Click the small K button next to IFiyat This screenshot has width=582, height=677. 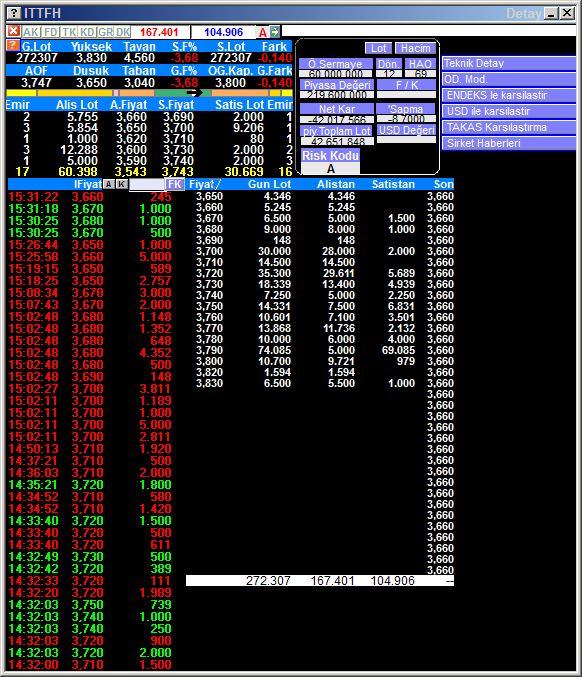122,184
